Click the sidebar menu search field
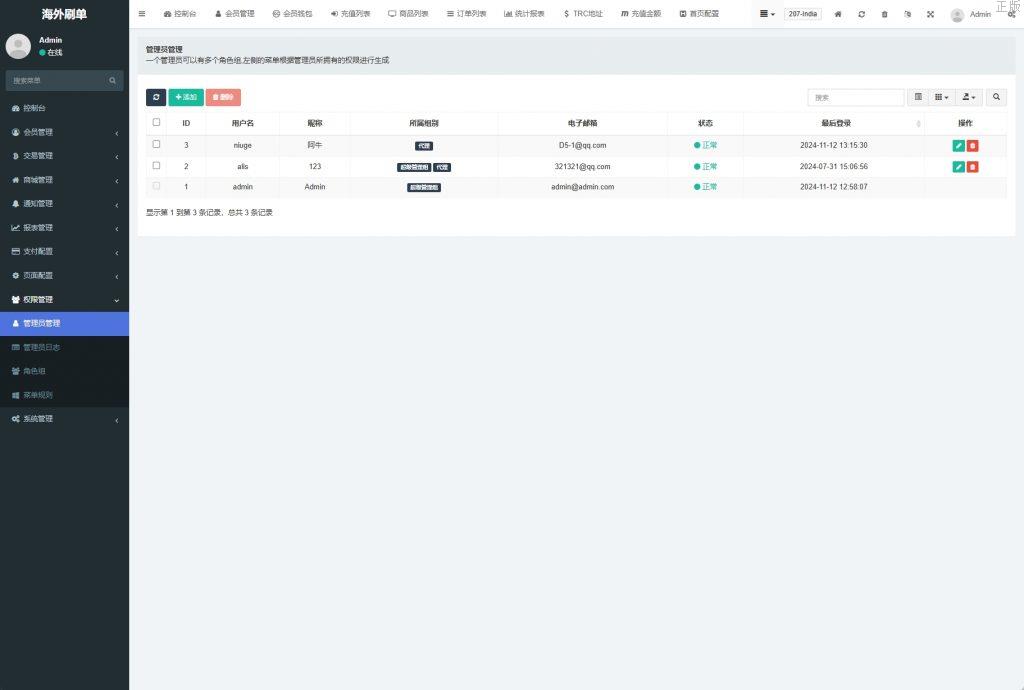This screenshot has width=1024, height=690. pos(57,80)
